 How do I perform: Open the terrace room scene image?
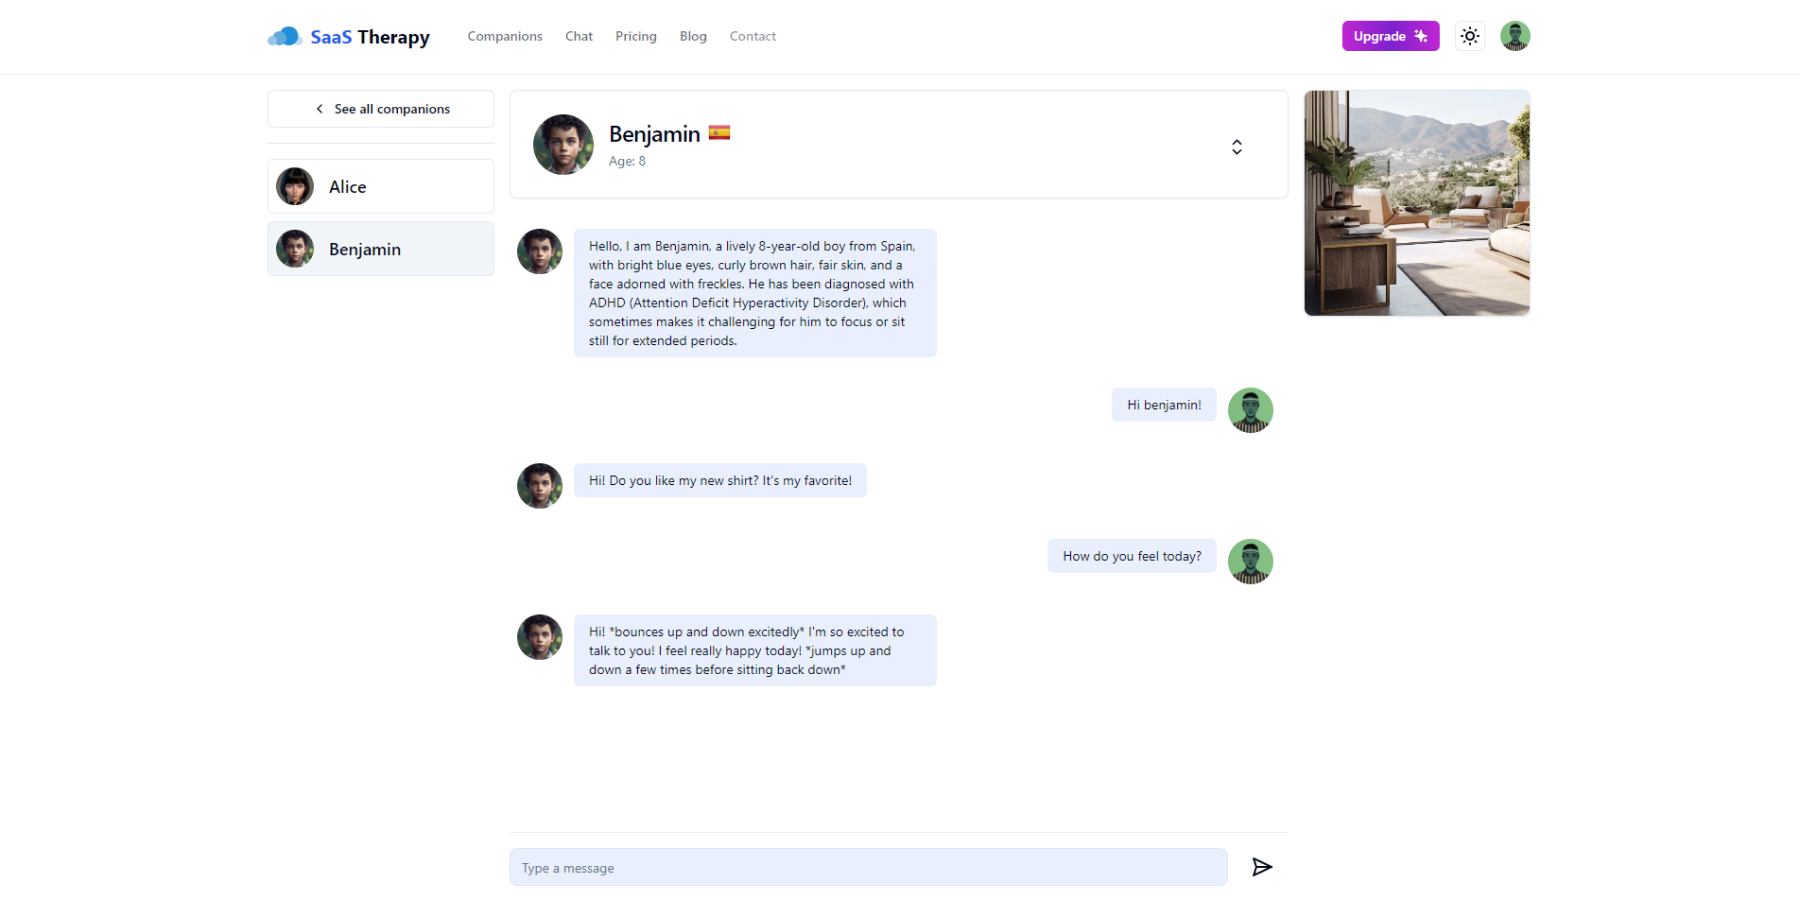(x=1417, y=203)
